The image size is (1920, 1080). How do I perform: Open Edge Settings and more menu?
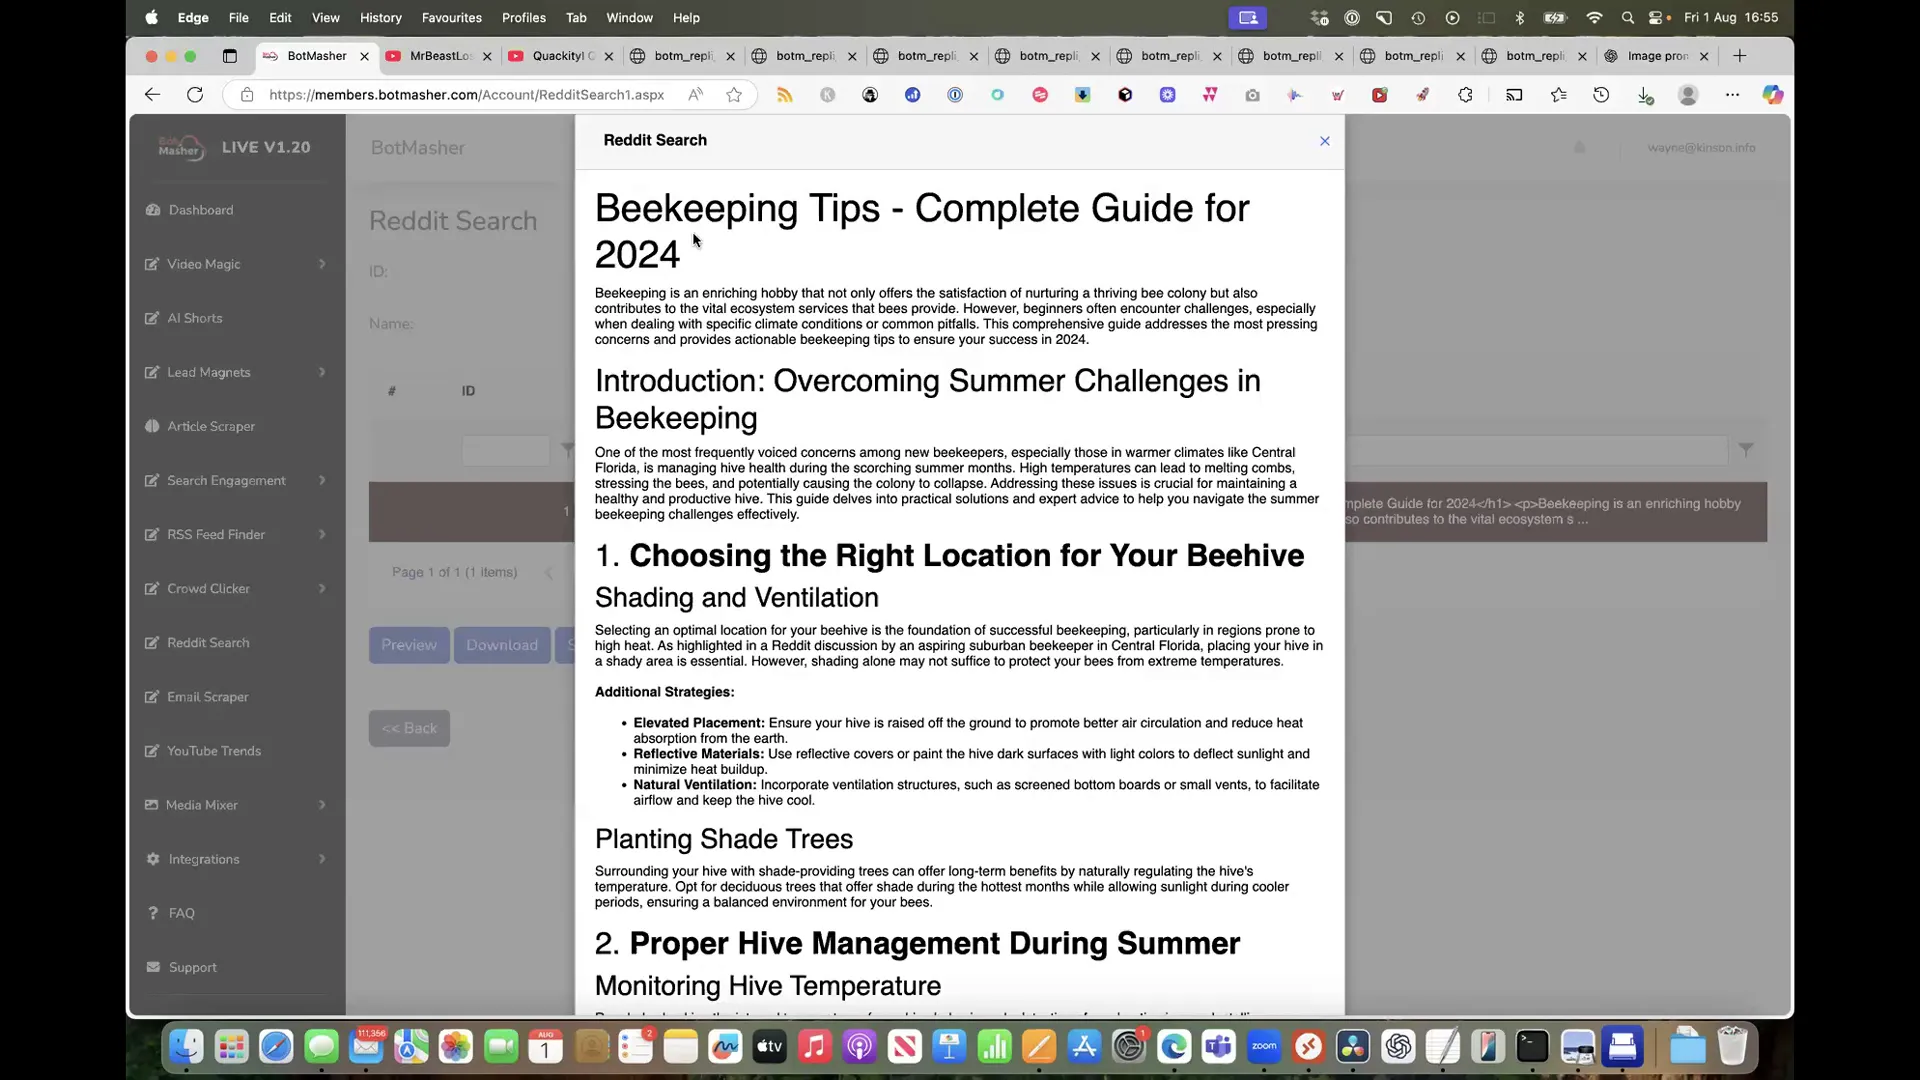[1732, 95]
